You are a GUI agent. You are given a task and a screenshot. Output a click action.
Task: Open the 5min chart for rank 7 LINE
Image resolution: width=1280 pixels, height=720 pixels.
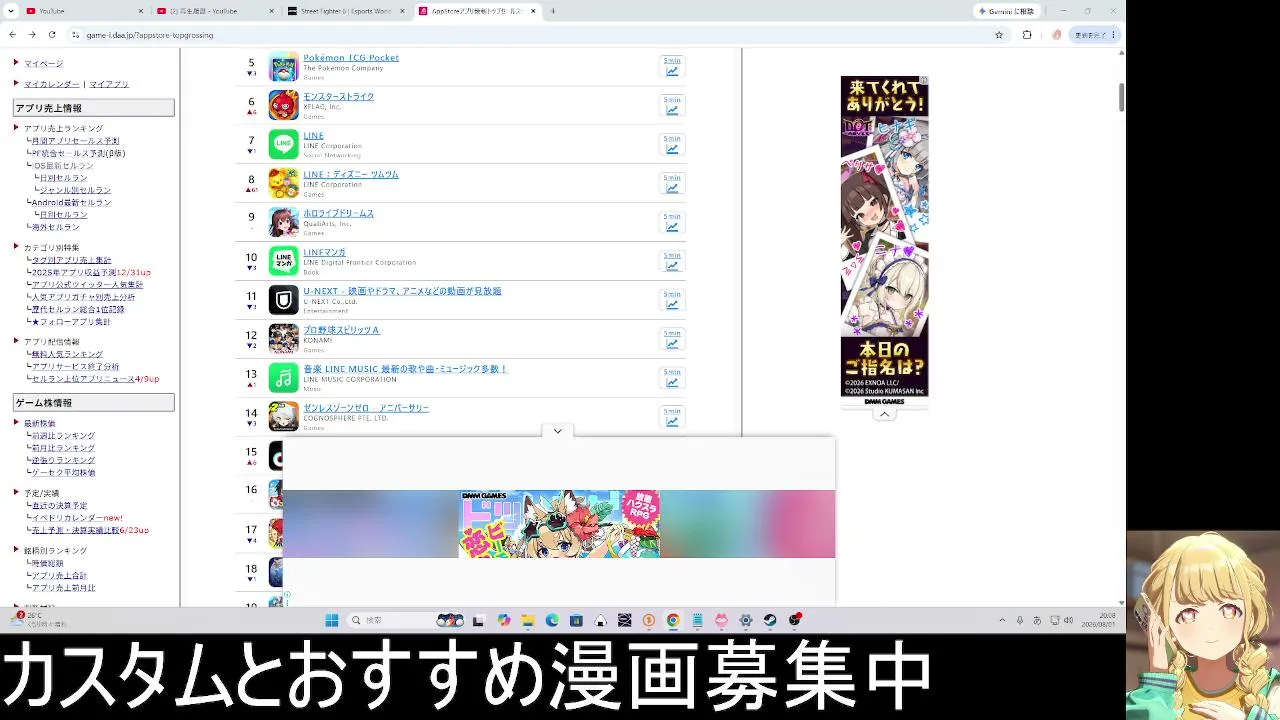672,144
